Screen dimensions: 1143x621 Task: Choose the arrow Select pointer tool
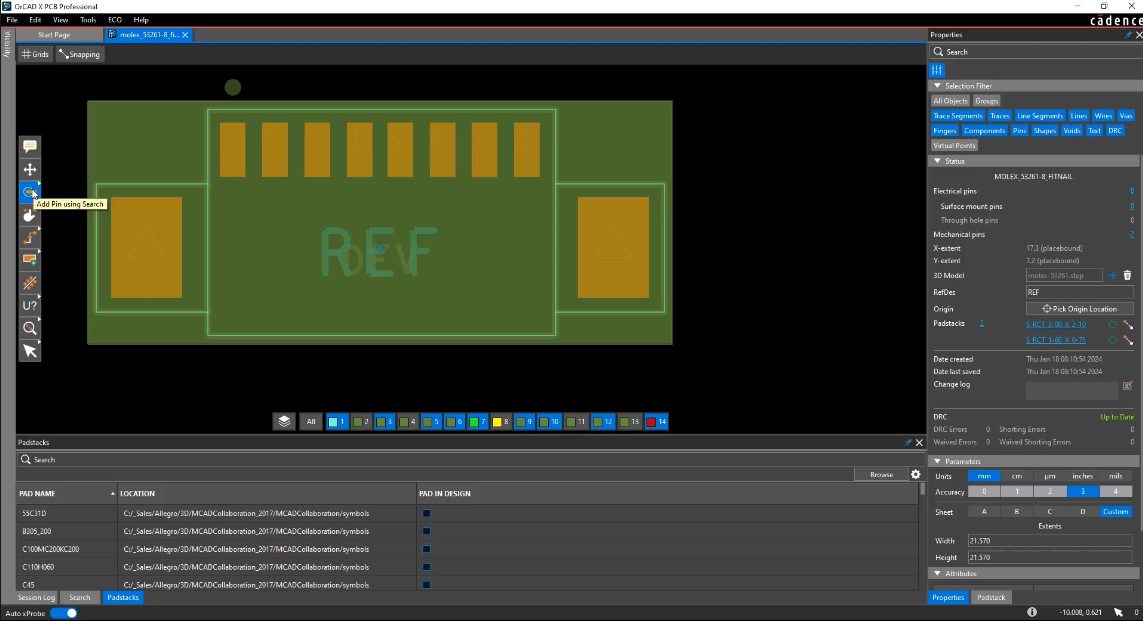[30, 351]
